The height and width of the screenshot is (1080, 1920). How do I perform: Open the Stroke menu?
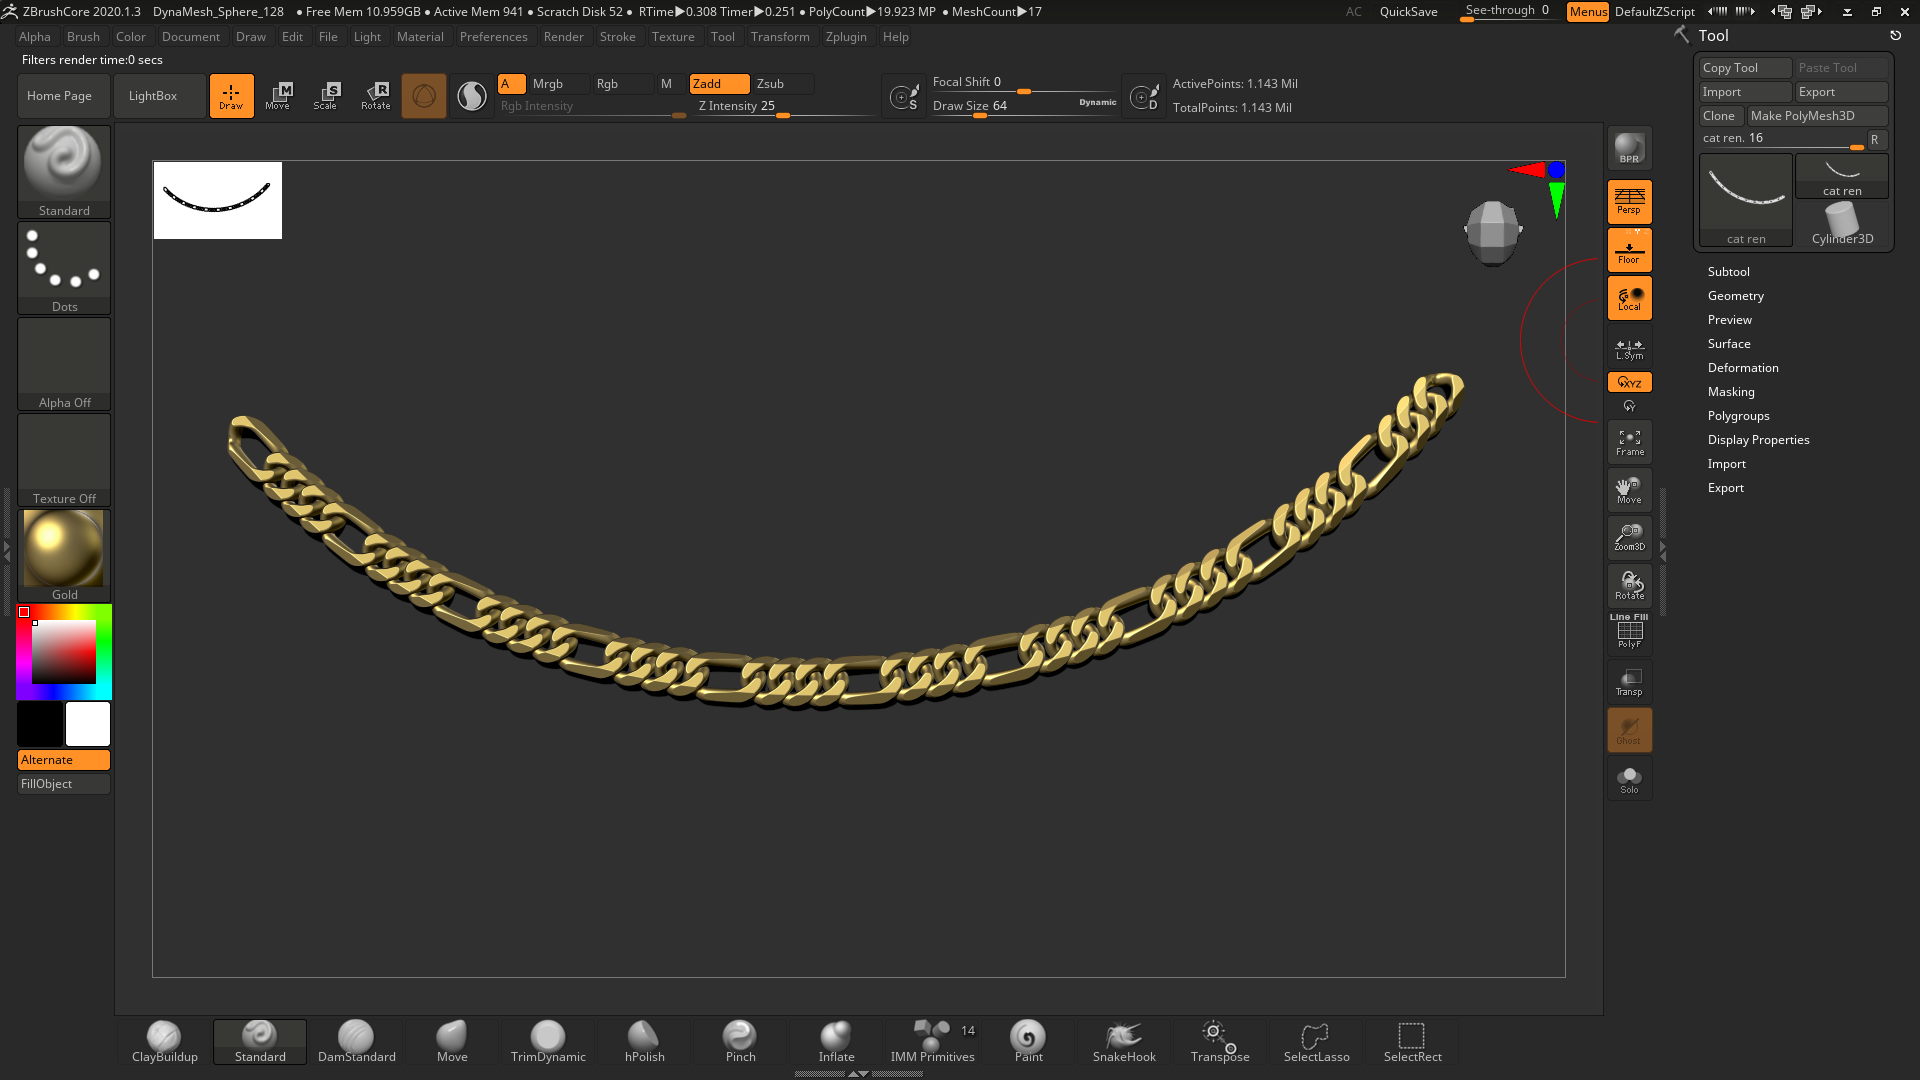[x=617, y=37]
